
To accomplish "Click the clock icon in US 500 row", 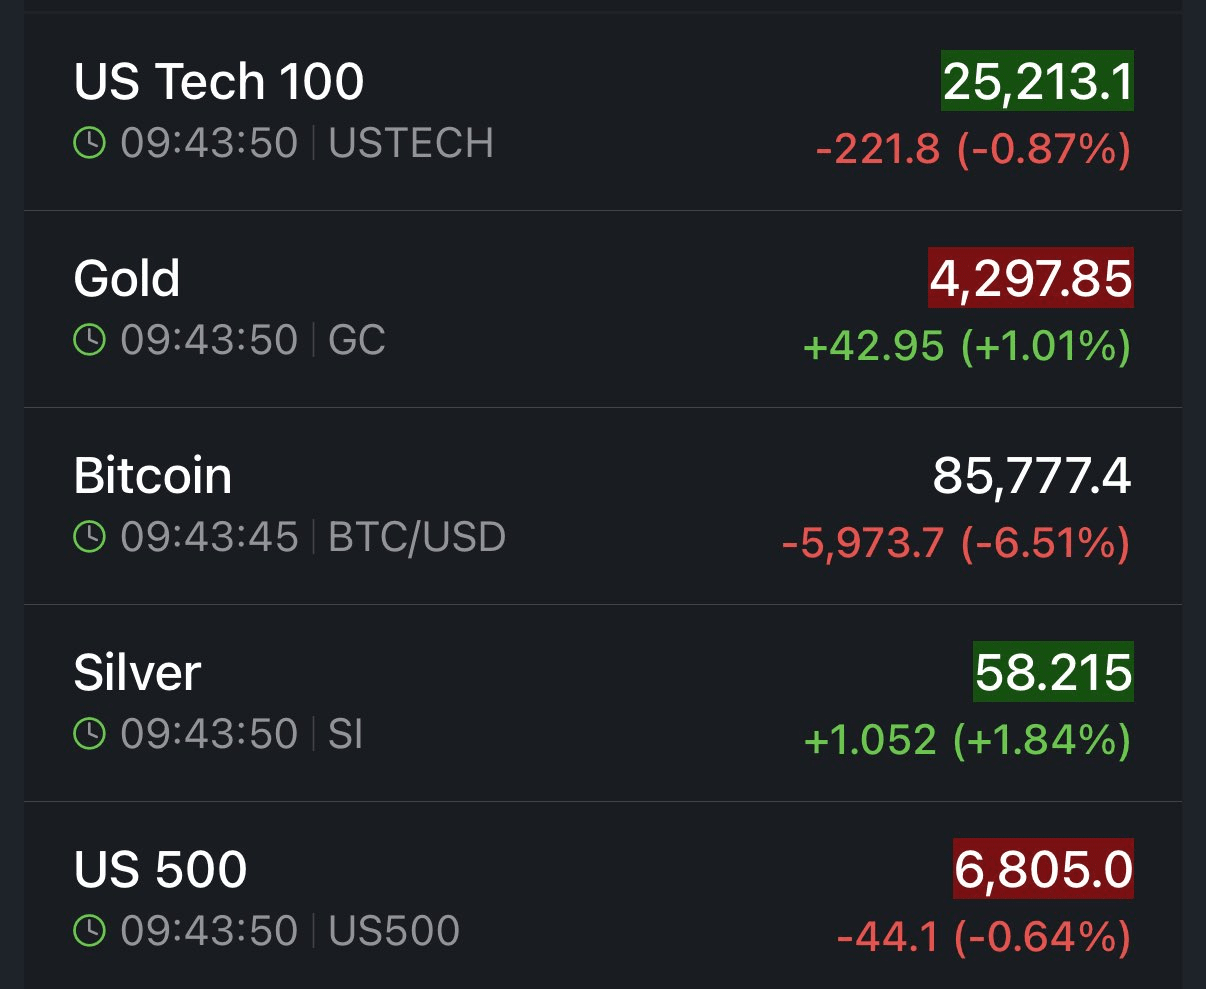I will 89,932.
